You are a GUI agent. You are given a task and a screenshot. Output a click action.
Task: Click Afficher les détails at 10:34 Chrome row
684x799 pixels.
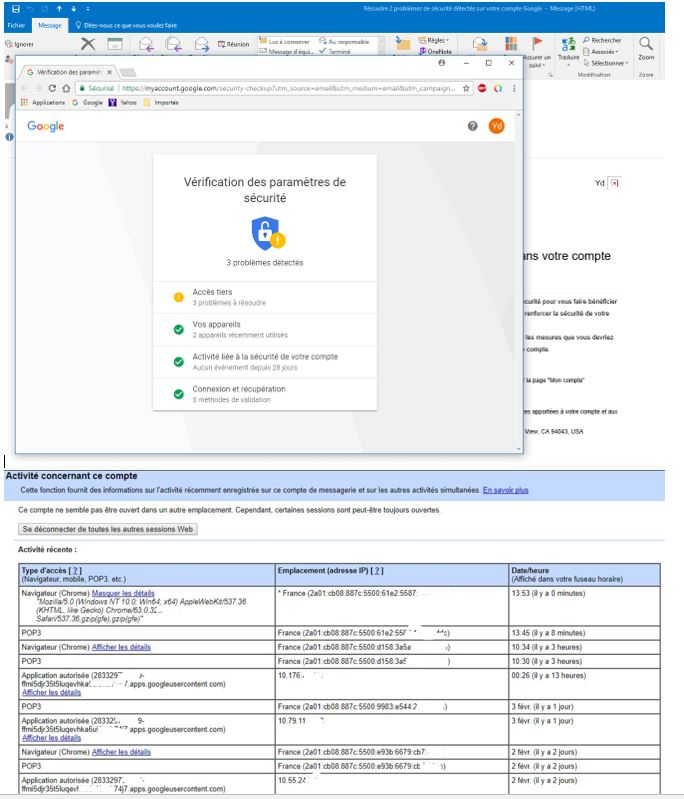121,647
